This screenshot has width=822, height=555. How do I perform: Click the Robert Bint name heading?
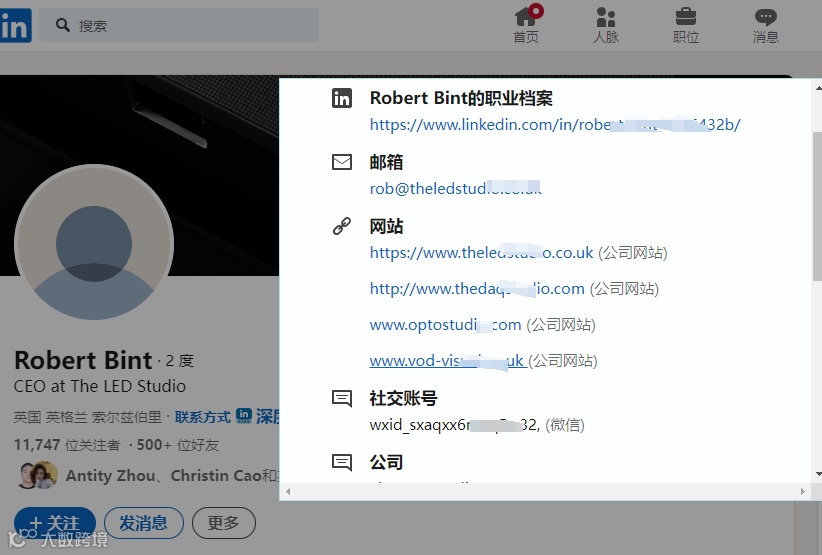[x=83, y=360]
